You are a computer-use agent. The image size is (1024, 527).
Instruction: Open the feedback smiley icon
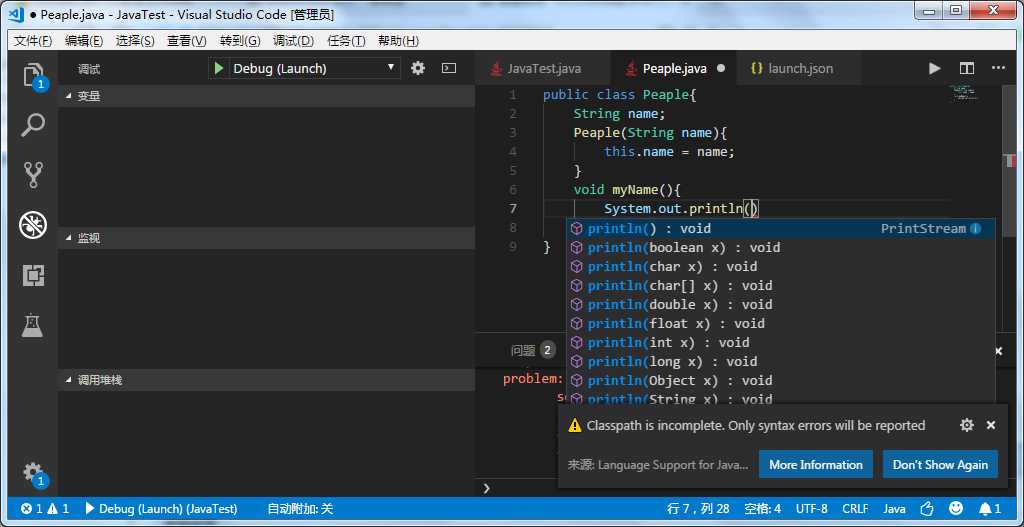click(x=955, y=508)
